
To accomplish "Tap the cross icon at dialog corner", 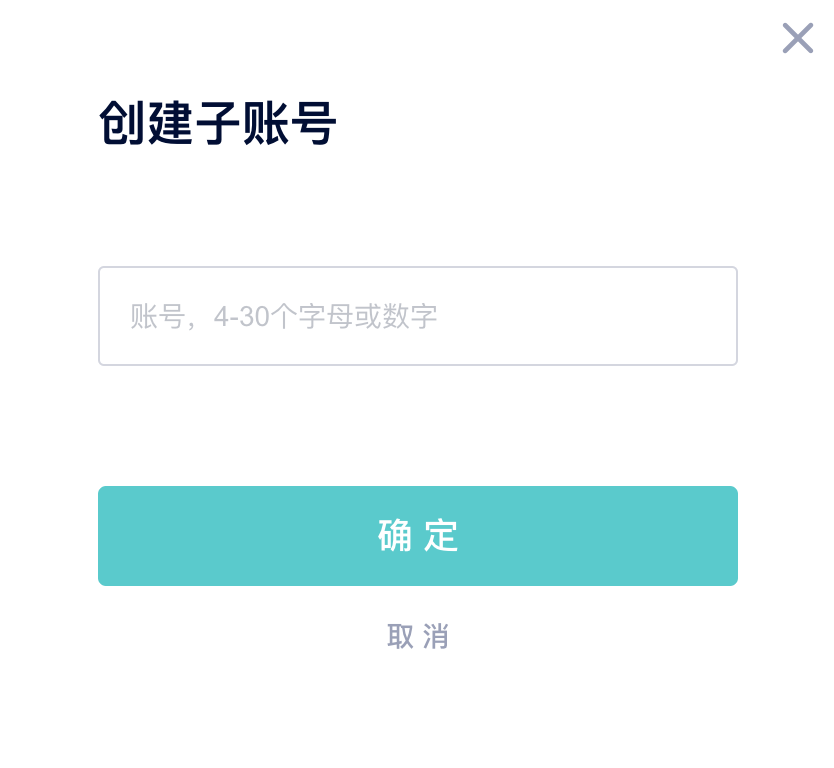I will click(x=797, y=38).
